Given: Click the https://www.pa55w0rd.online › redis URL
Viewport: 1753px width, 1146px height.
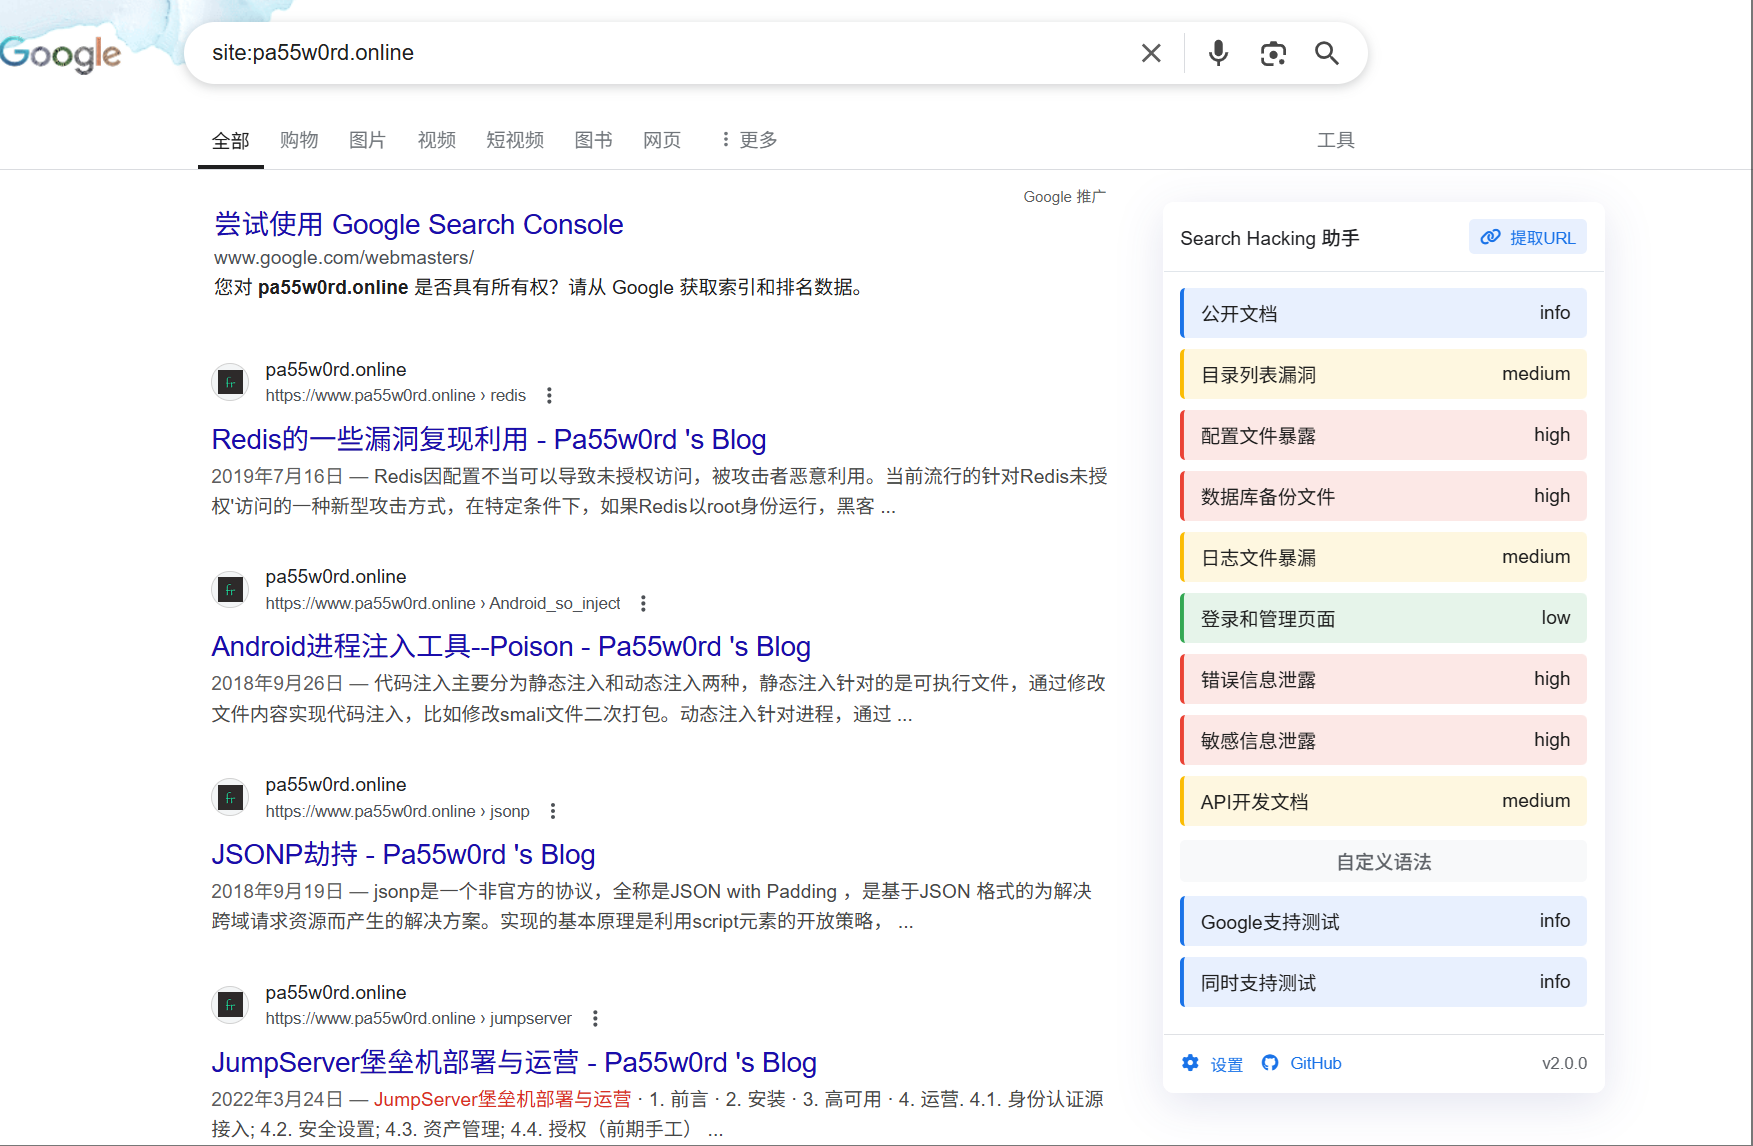Looking at the screenshot, I should pyautogui.click(x=395, y=396).
